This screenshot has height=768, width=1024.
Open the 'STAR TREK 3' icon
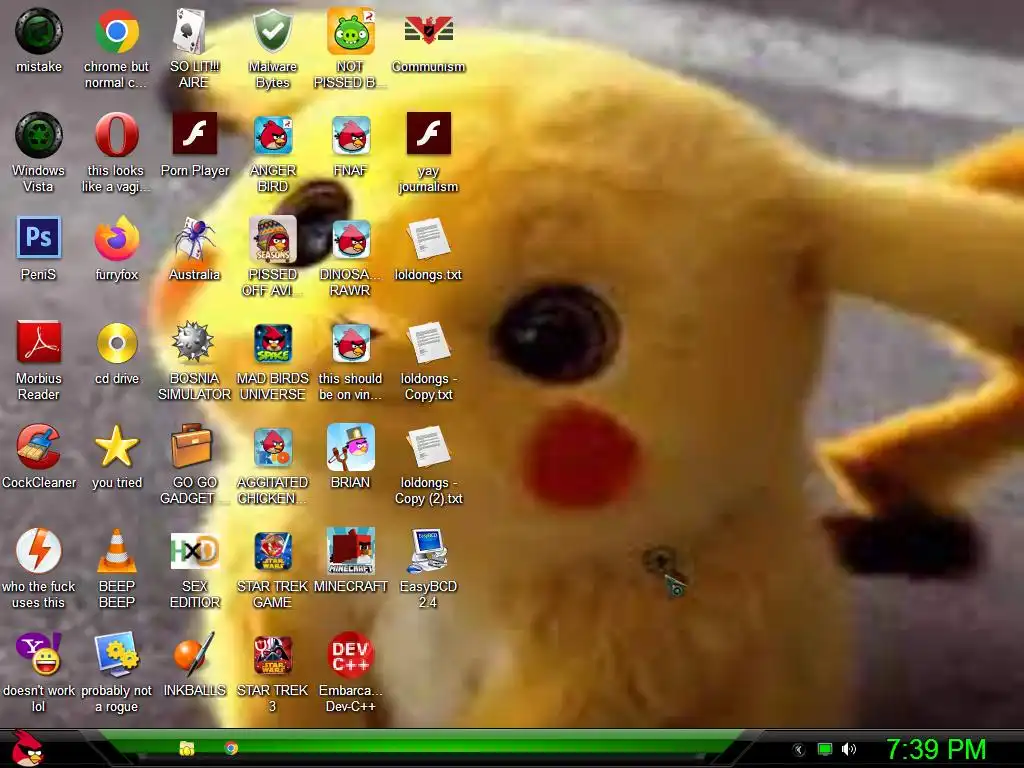click(x=272, y=654)
